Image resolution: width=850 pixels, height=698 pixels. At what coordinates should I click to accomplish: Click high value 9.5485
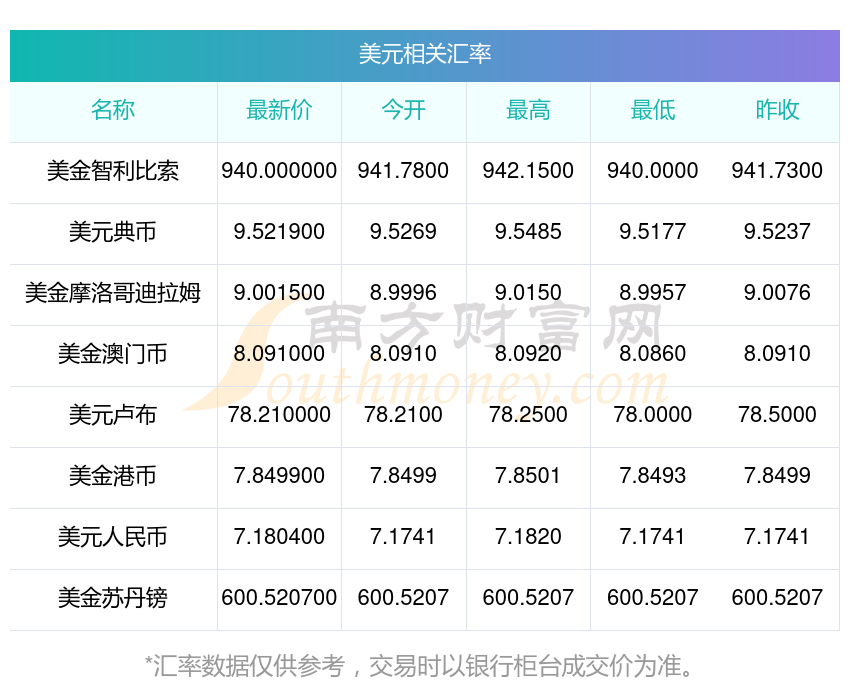(528, 232)
